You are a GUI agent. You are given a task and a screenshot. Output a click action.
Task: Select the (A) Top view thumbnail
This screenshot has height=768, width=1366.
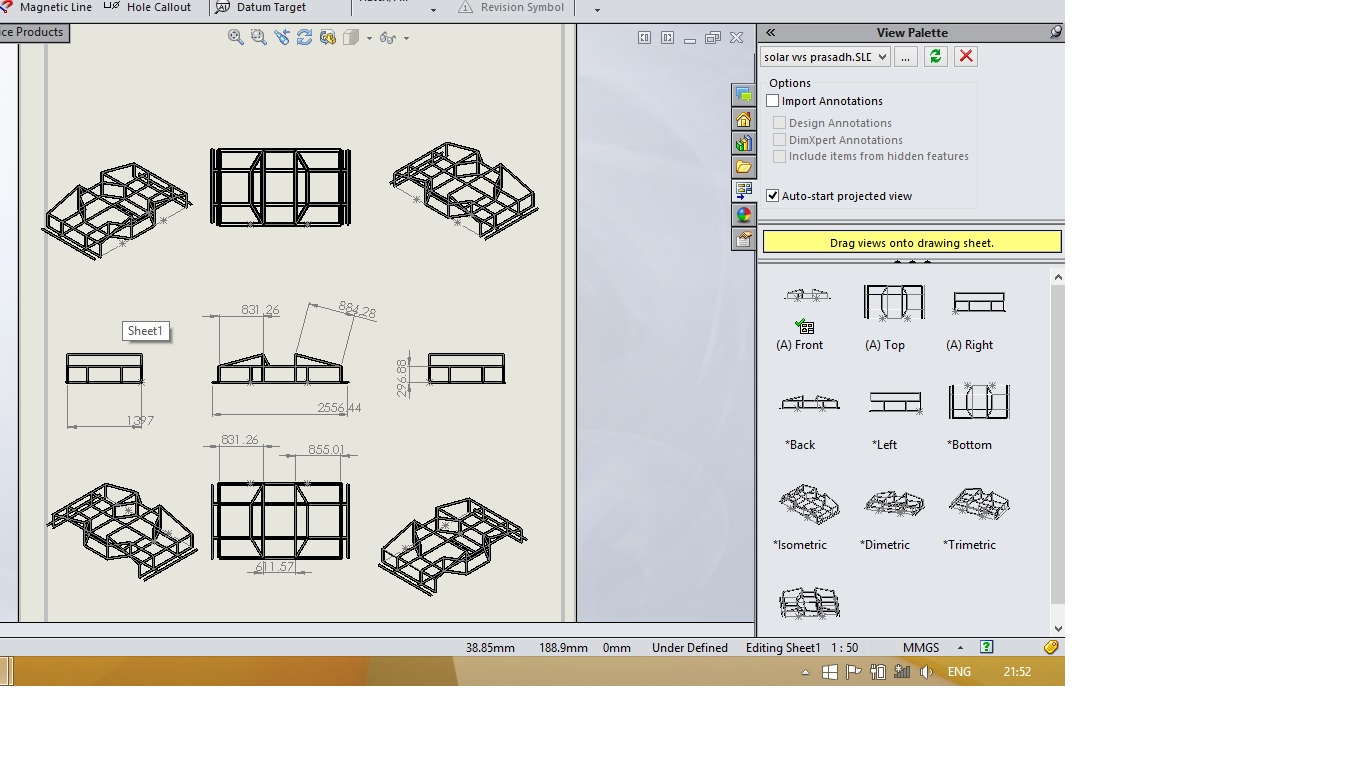click(893, 302)
